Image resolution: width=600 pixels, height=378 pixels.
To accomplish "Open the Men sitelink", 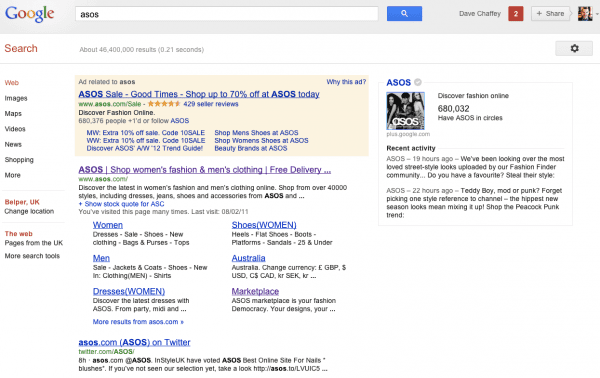I will 101,258.
